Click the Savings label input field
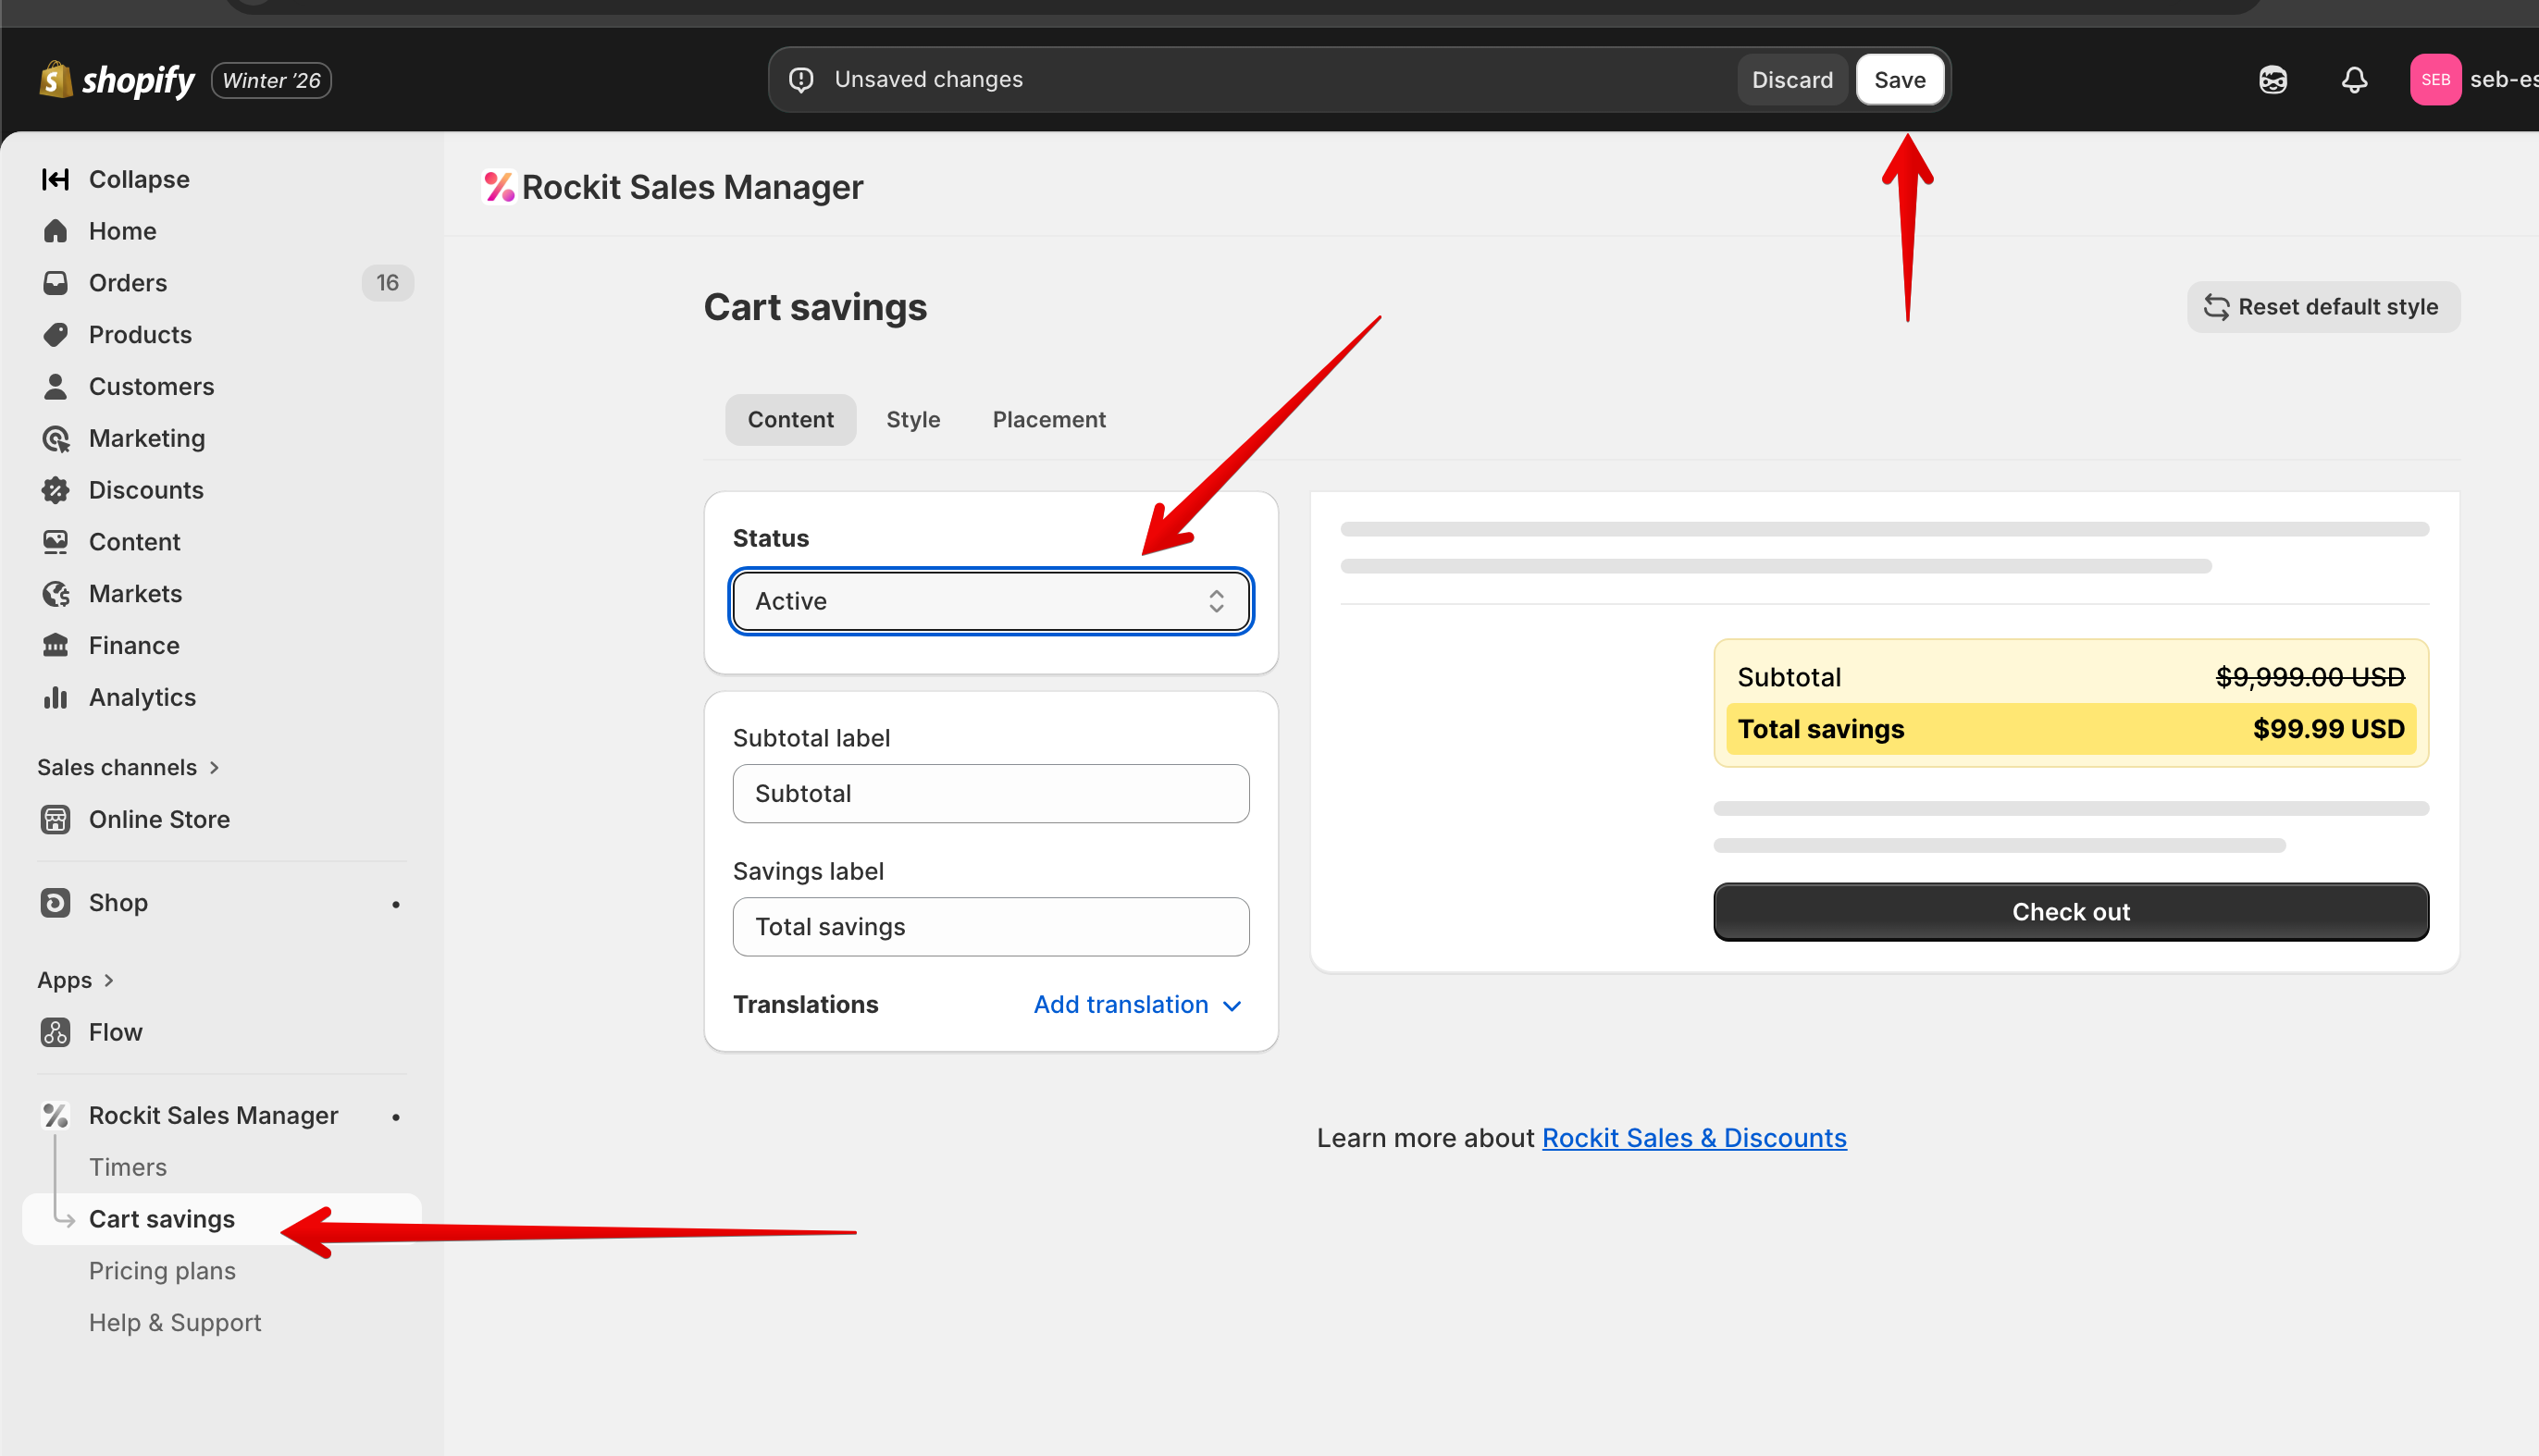 click(990, 927)
